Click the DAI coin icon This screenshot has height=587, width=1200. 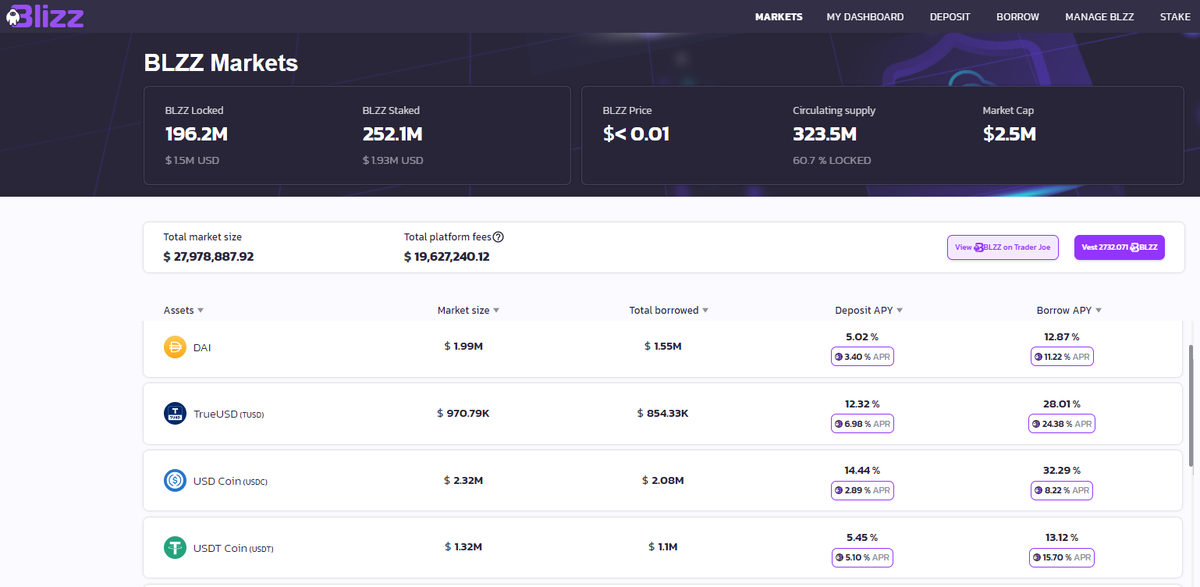pyautogui.click(x=175, y=347)
